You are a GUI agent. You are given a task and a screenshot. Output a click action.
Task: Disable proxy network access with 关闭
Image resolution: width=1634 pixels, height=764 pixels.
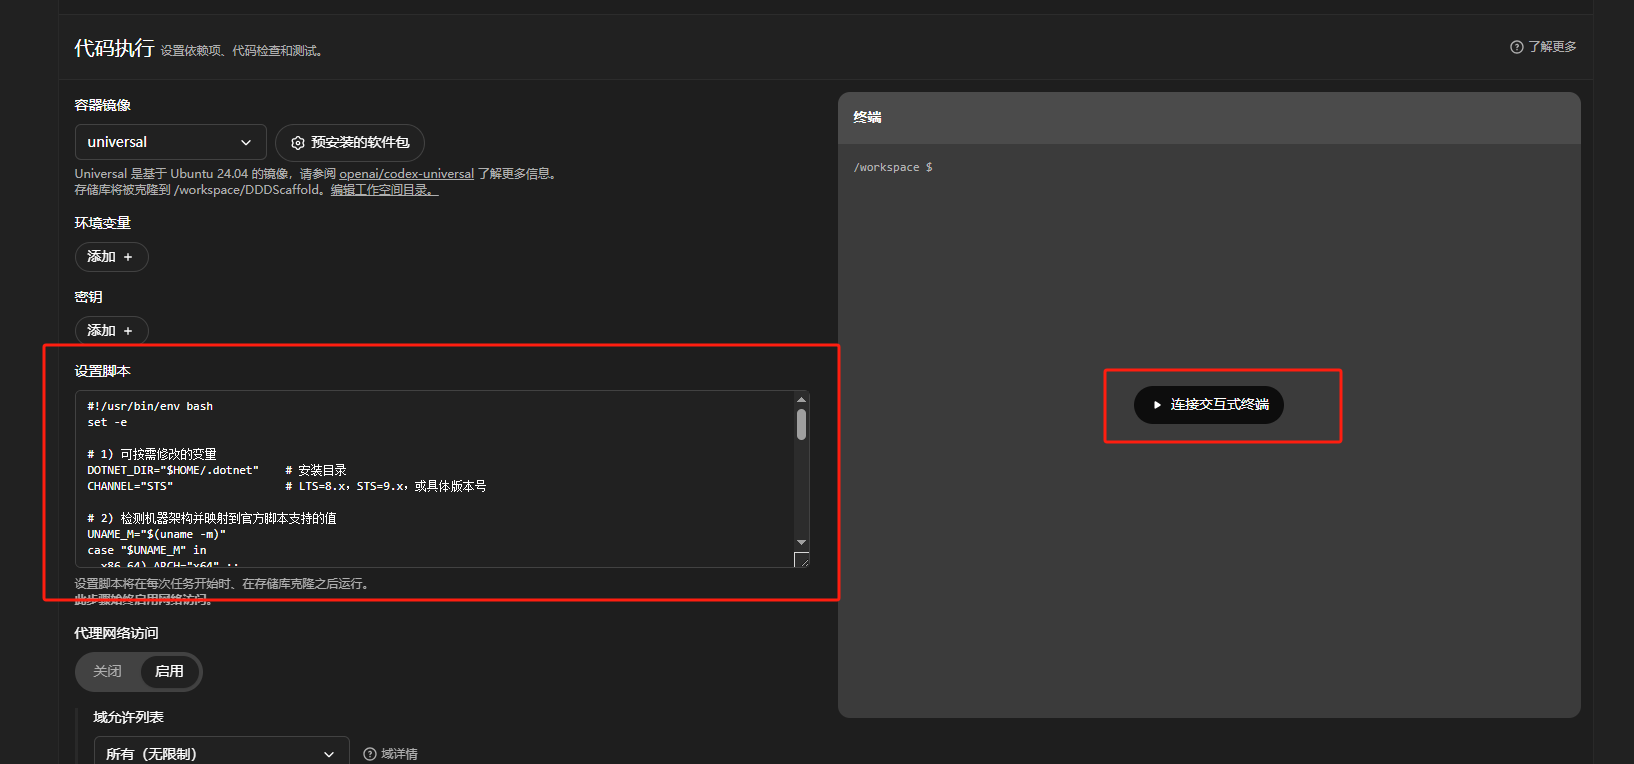pos(108,671)
